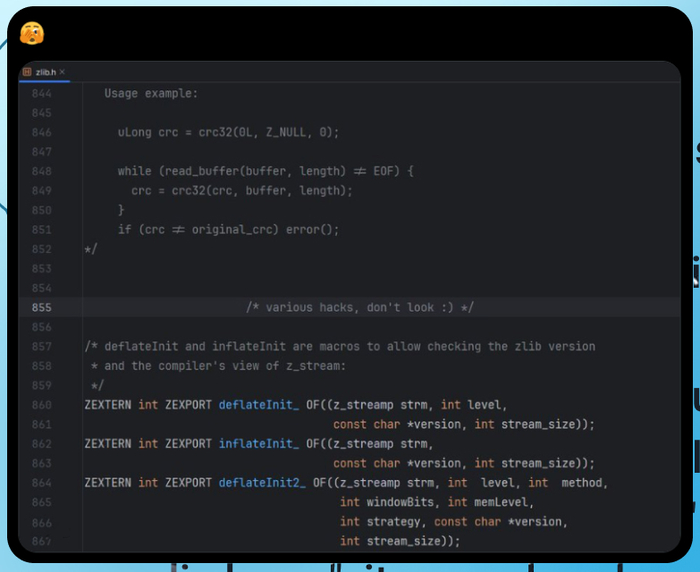Image resolution: width=700 pixels, height=572 pixels.
Task: Click windowBits parameter on line 865
Action: point(404,502)
